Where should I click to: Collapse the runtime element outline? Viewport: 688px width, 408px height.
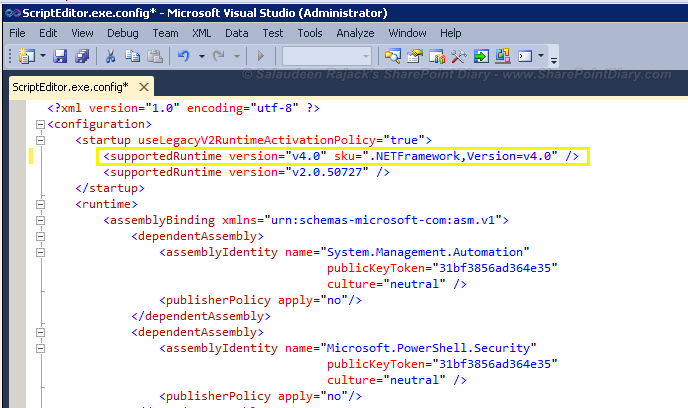[x=40, y=204]
